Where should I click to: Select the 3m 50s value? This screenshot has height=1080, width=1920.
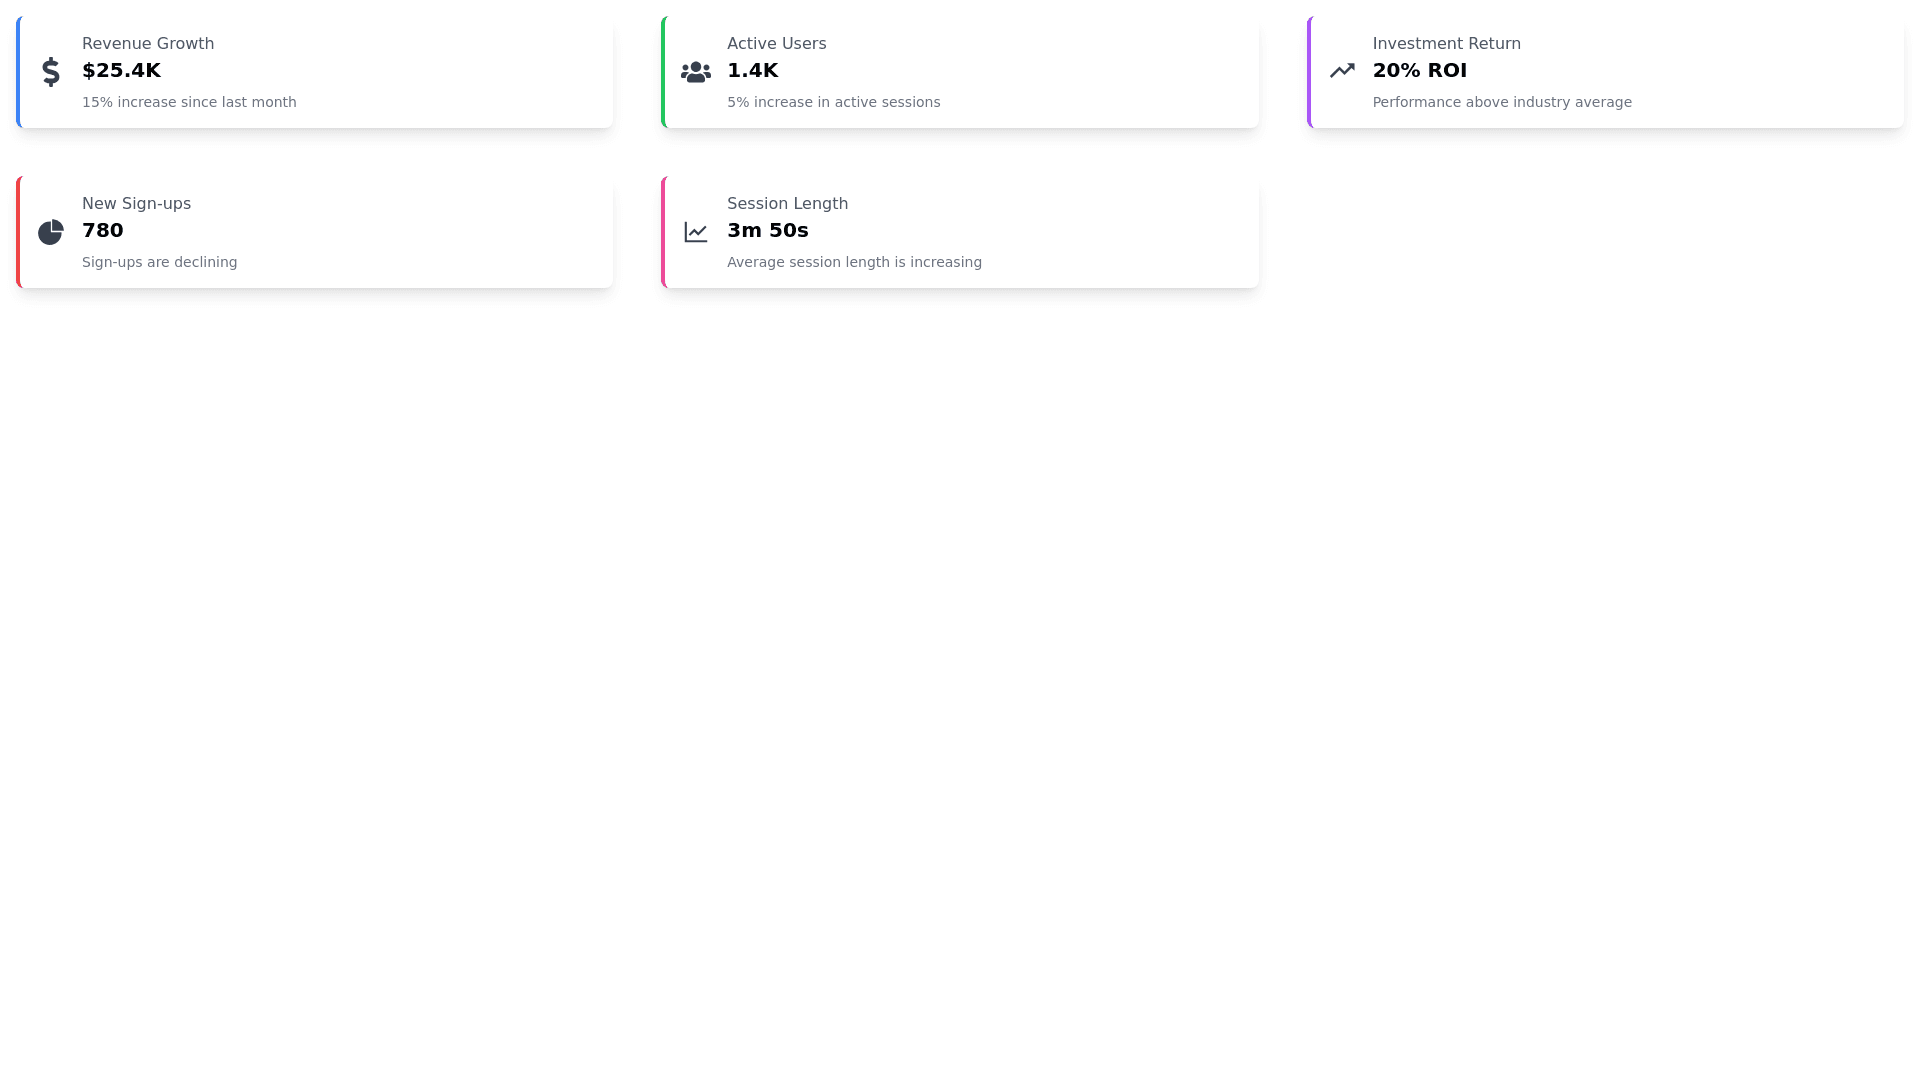767,230
